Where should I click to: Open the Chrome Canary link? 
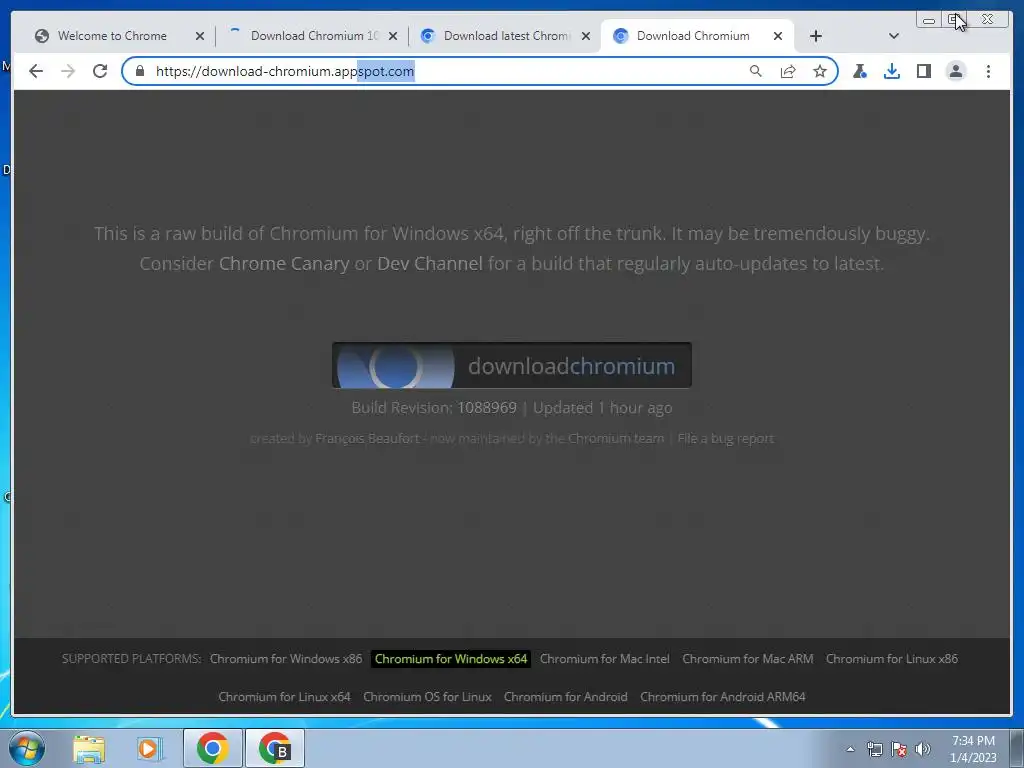coord(284,264)
